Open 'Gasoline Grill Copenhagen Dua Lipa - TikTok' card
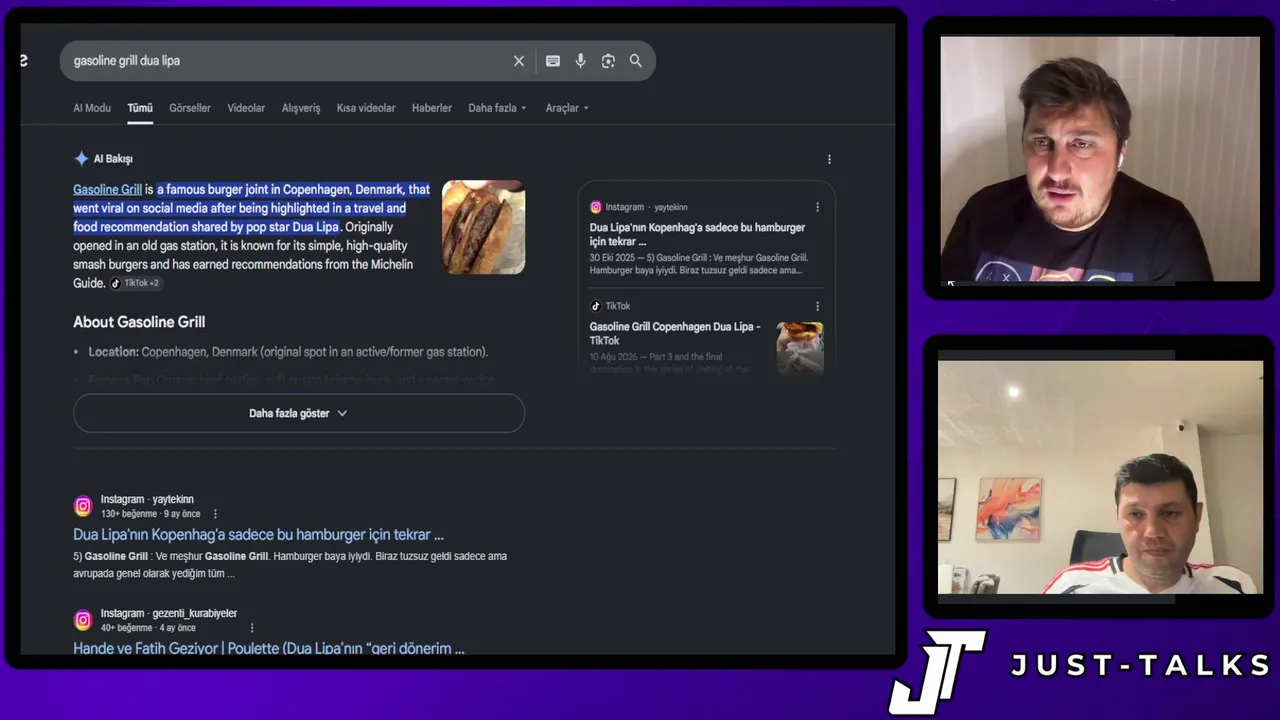The width and height of the screenshot is (1280, 720). 675,333
